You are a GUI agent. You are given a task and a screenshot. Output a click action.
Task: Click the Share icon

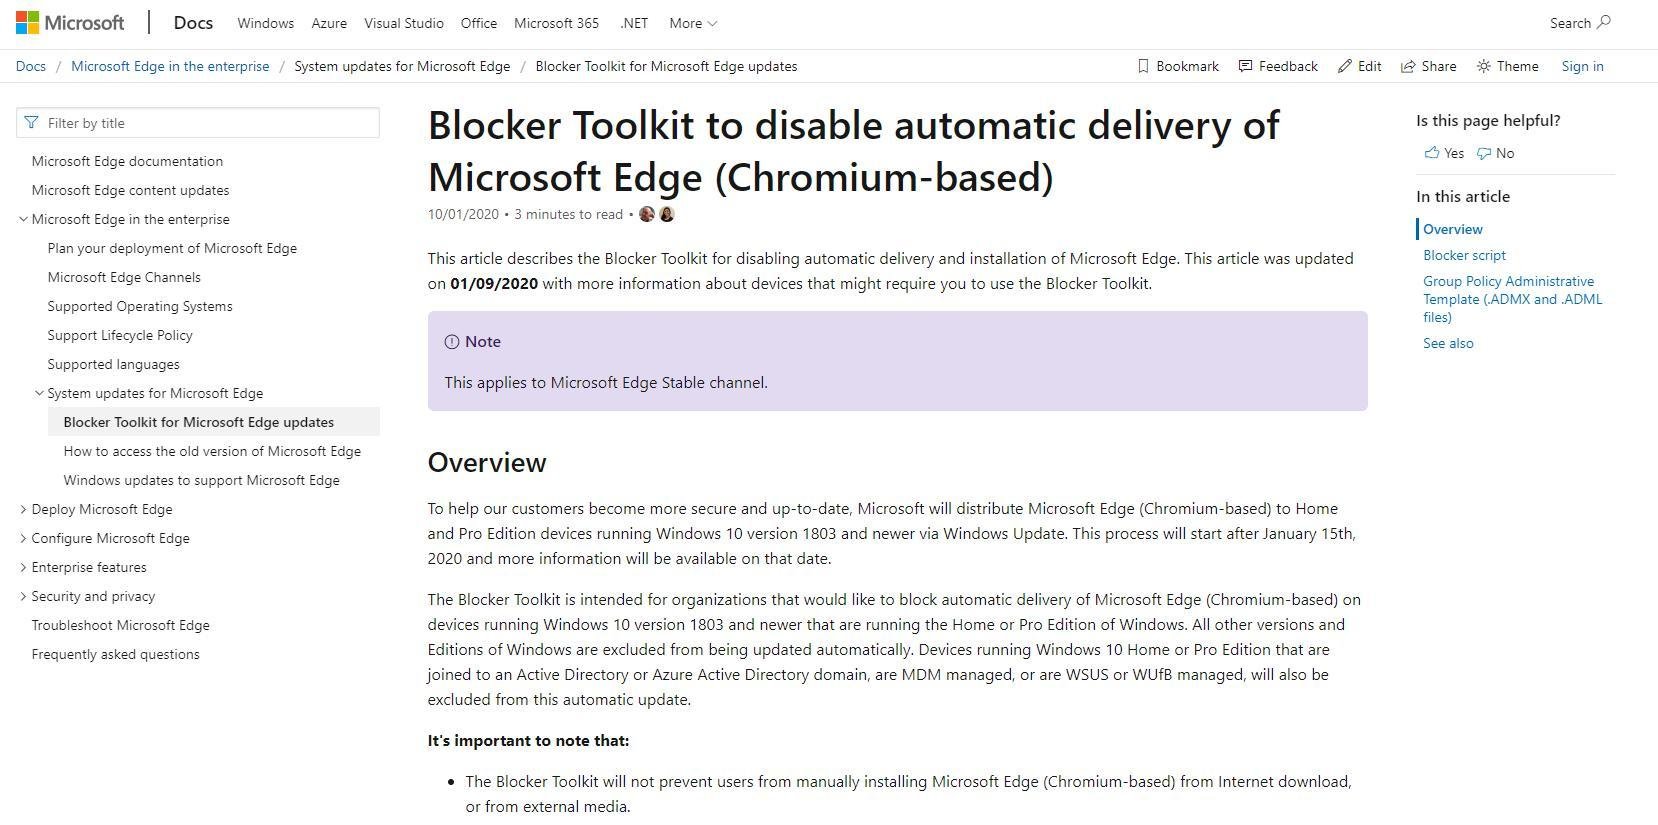click(1408, 66)
